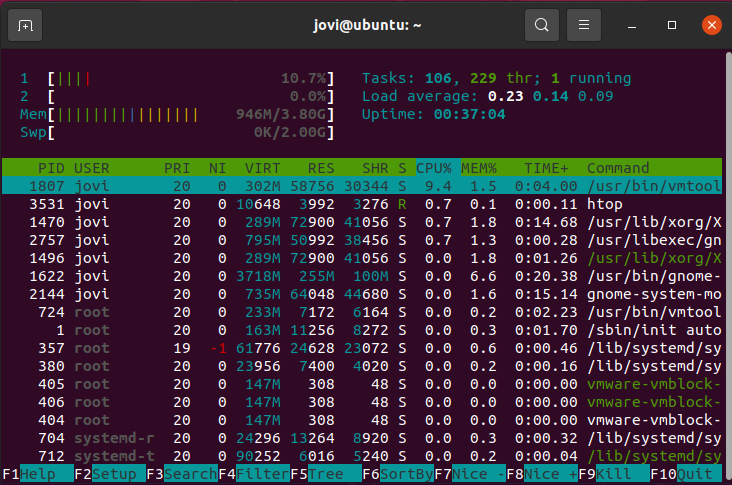Viewport: 732px width, 485px height.
Task: Close the terminal window
Action: pos(711,25)
